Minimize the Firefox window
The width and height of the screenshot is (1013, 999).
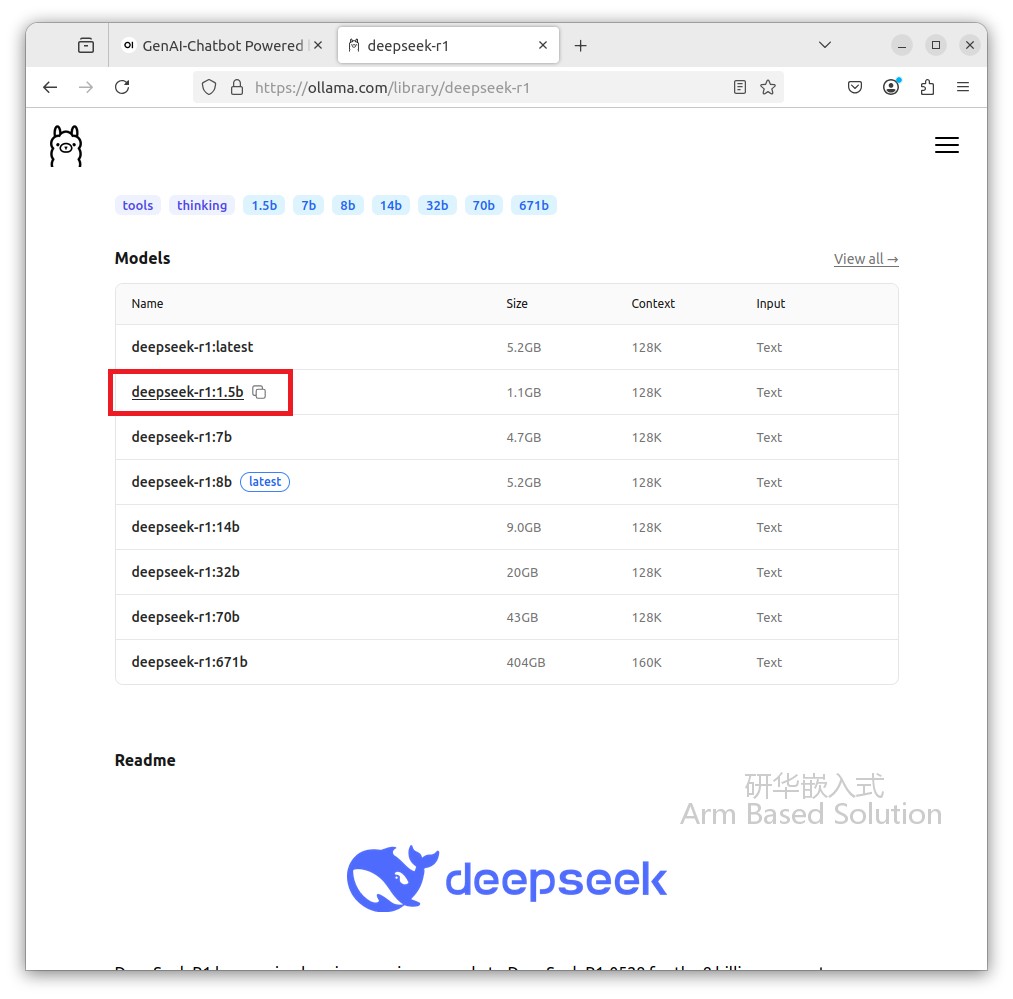pyautogui.click(x=901, y=45)
